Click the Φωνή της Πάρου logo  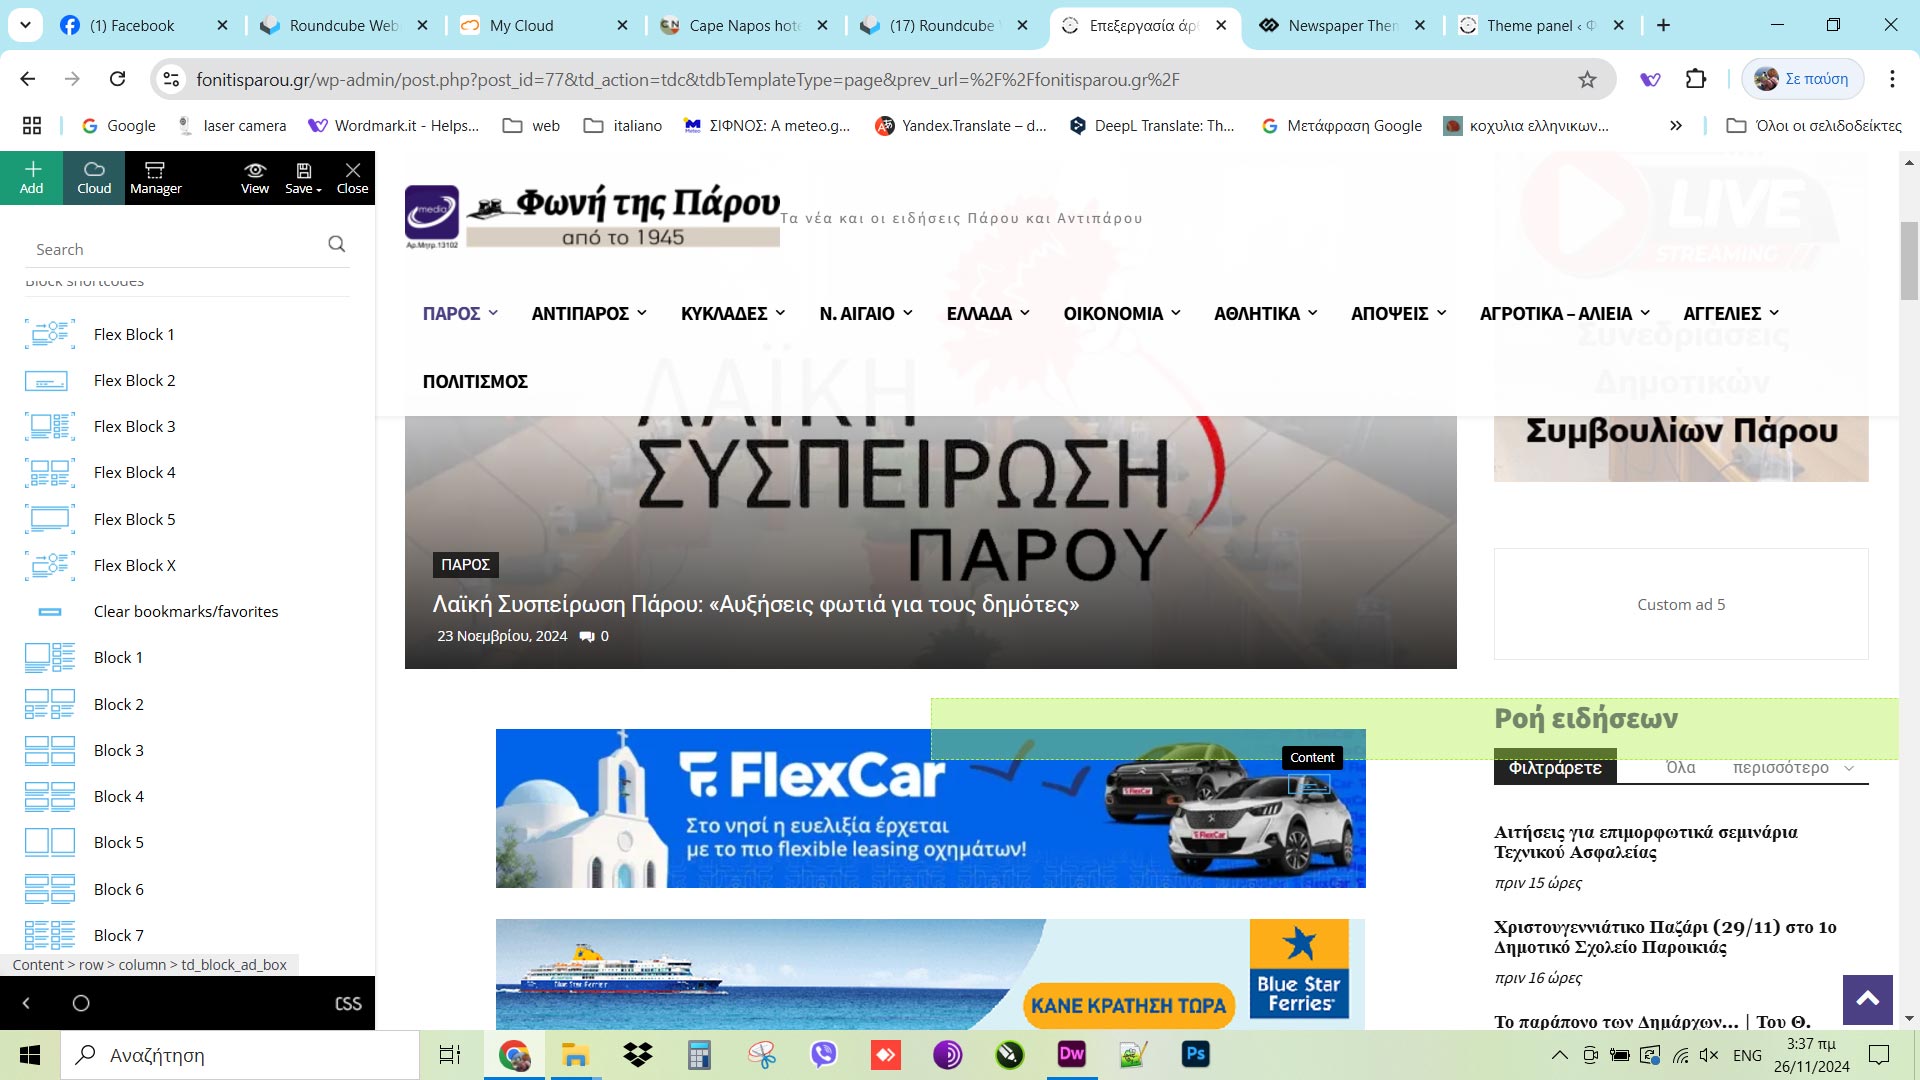592,216
